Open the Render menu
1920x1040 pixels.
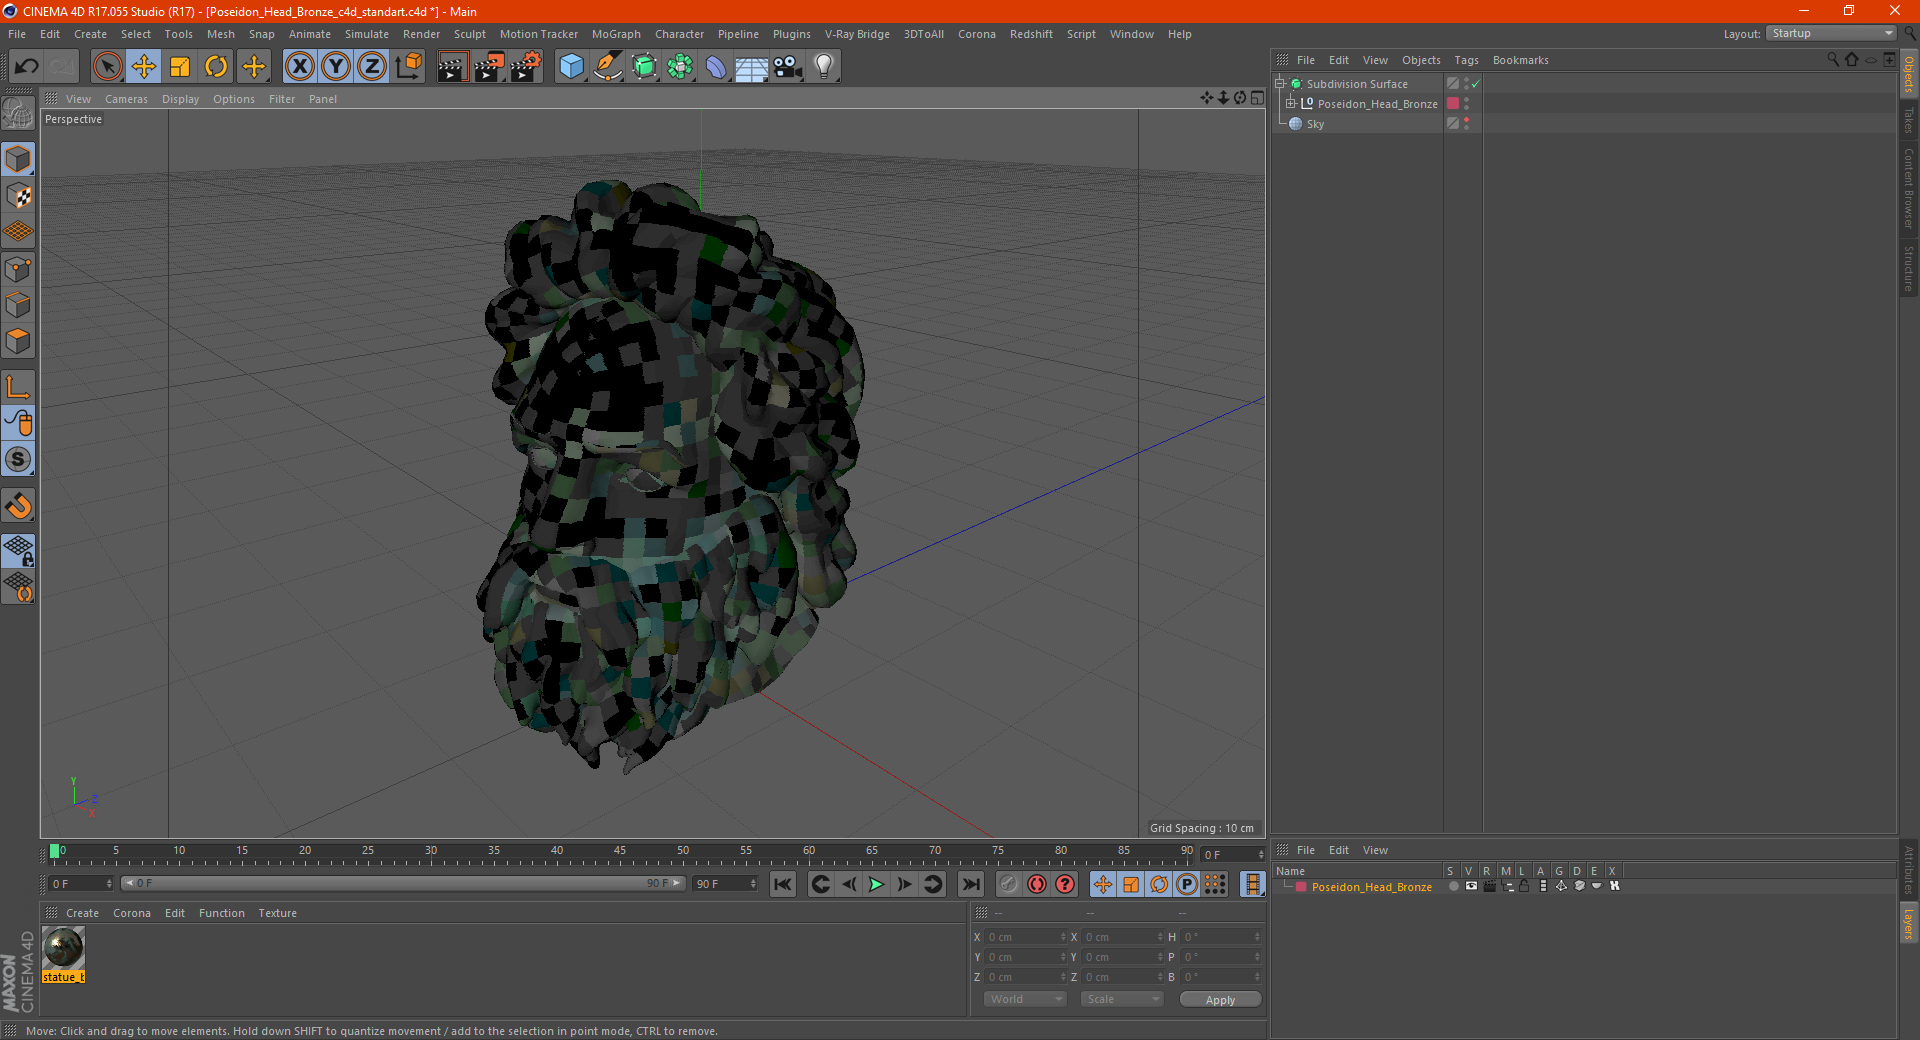coord(421,34)
